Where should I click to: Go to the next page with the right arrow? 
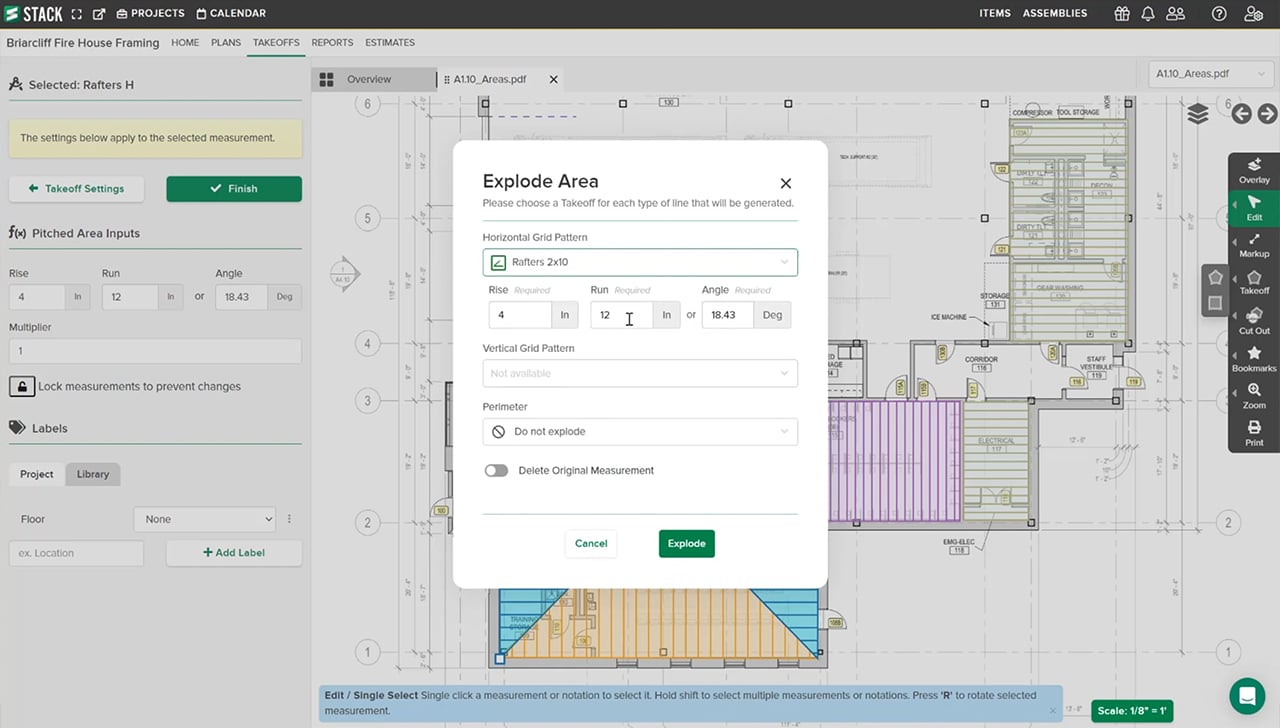pos(1267,114)
